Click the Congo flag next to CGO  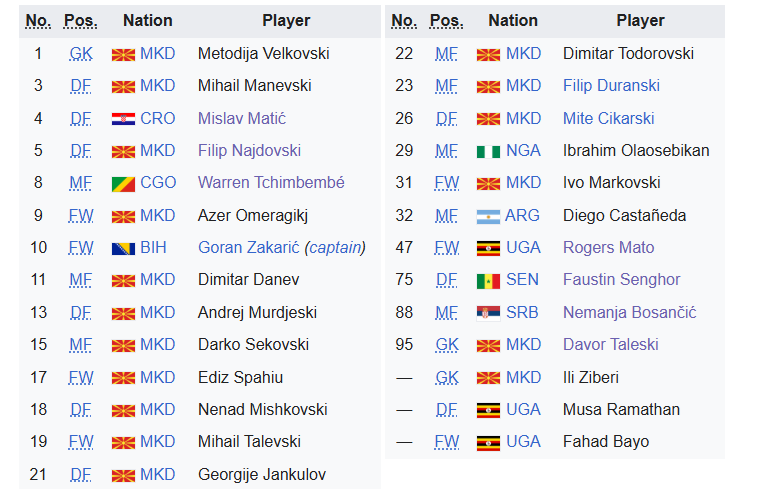(123, 184)
